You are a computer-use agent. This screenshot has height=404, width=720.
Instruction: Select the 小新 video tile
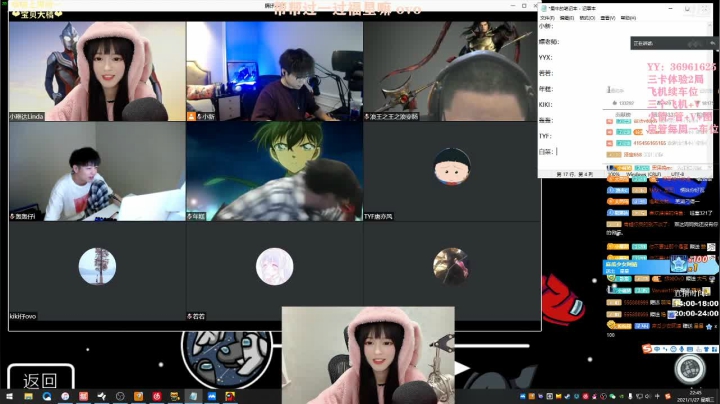tap(275, 71)
